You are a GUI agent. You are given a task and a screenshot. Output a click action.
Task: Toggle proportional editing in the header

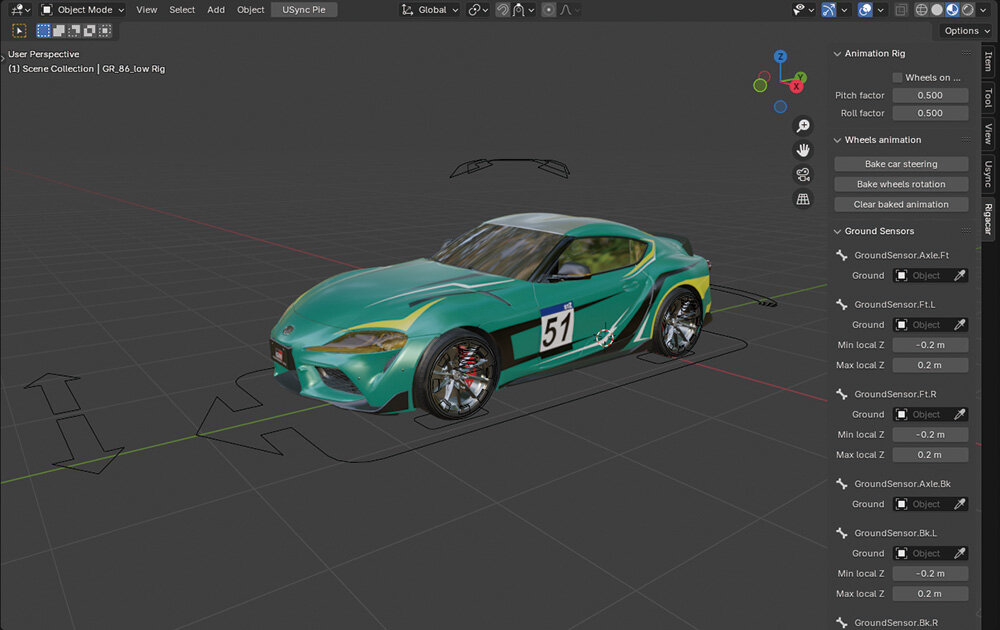549,10
